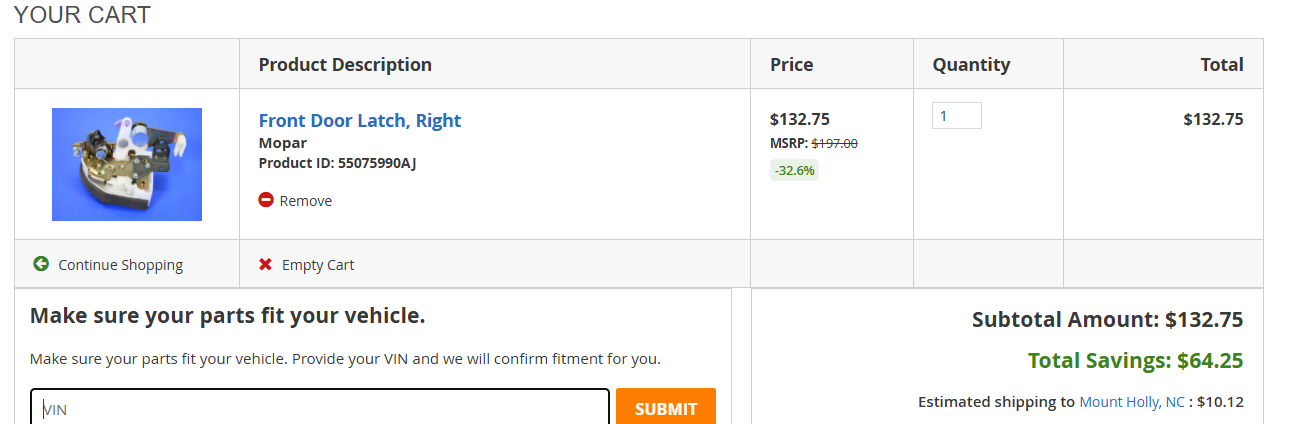
Task: Click the green Continue Shopping arrow icon
Action: coord(41,264)
